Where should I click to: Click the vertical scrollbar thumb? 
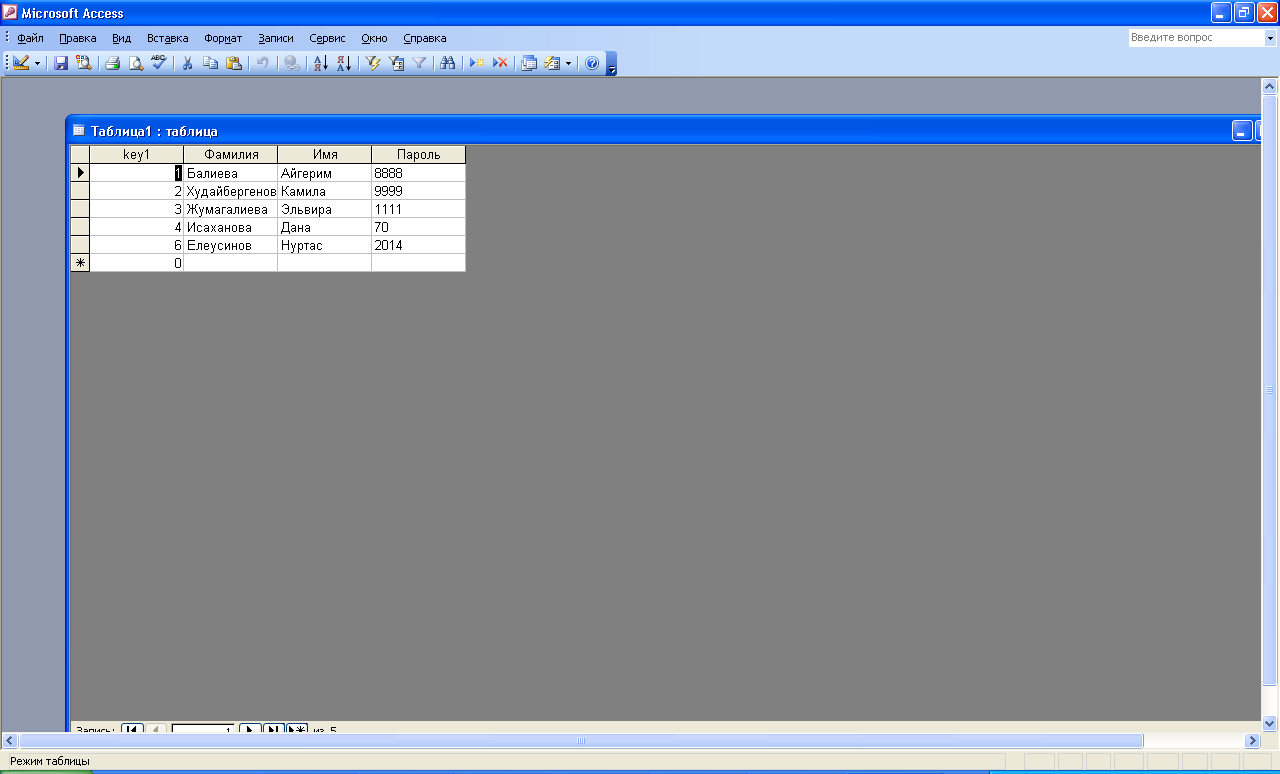tap(1270, 390)
